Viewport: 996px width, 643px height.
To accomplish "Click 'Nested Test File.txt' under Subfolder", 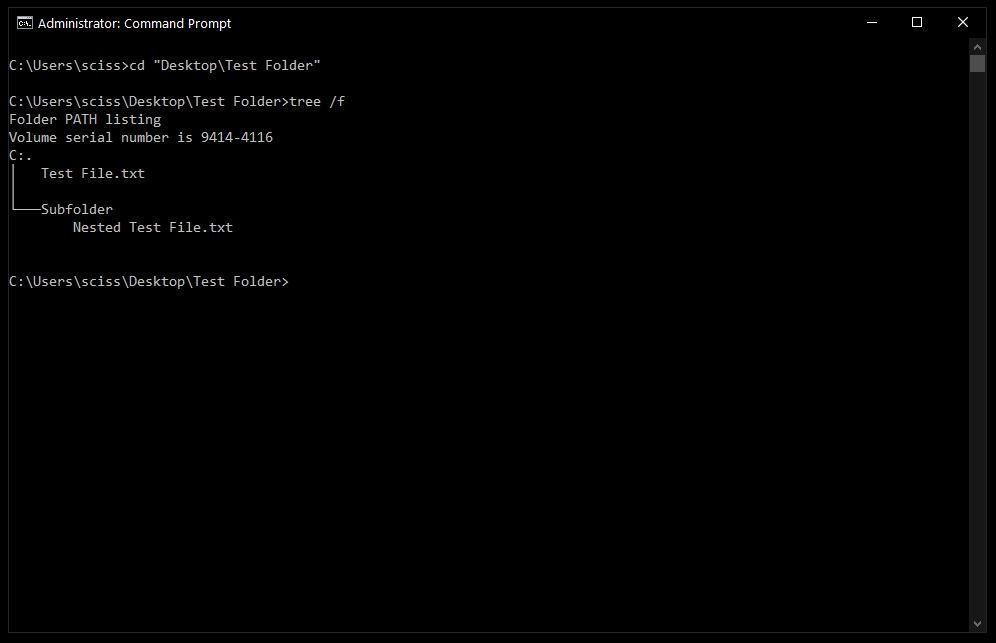I will tap(152, 227).
